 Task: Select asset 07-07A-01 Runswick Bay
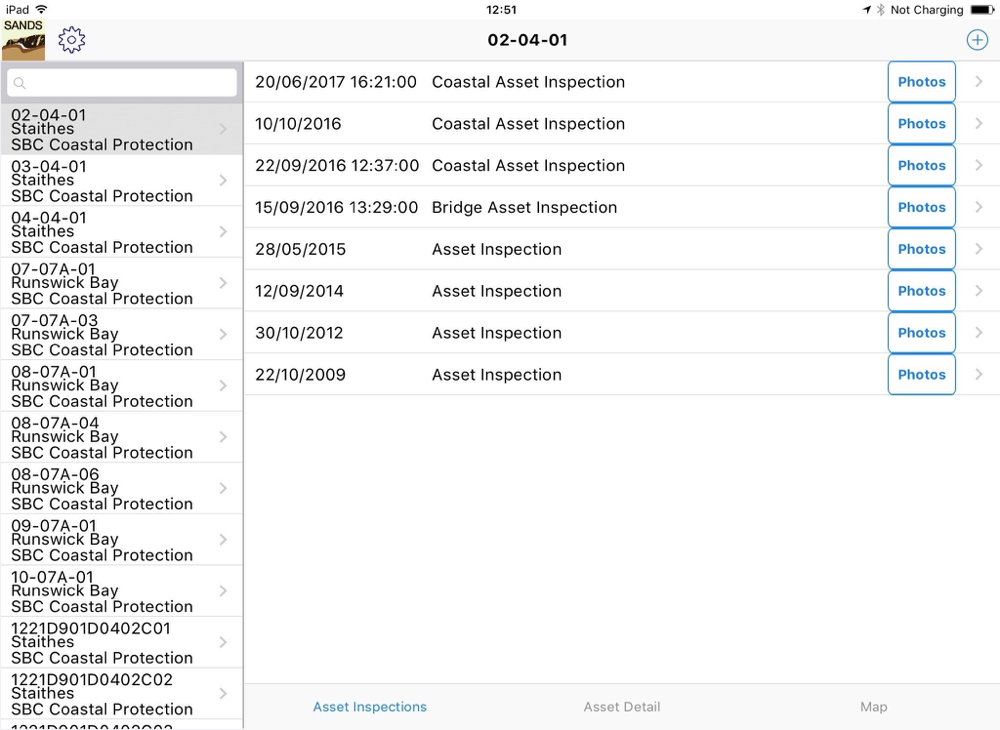tap(122, 284)
